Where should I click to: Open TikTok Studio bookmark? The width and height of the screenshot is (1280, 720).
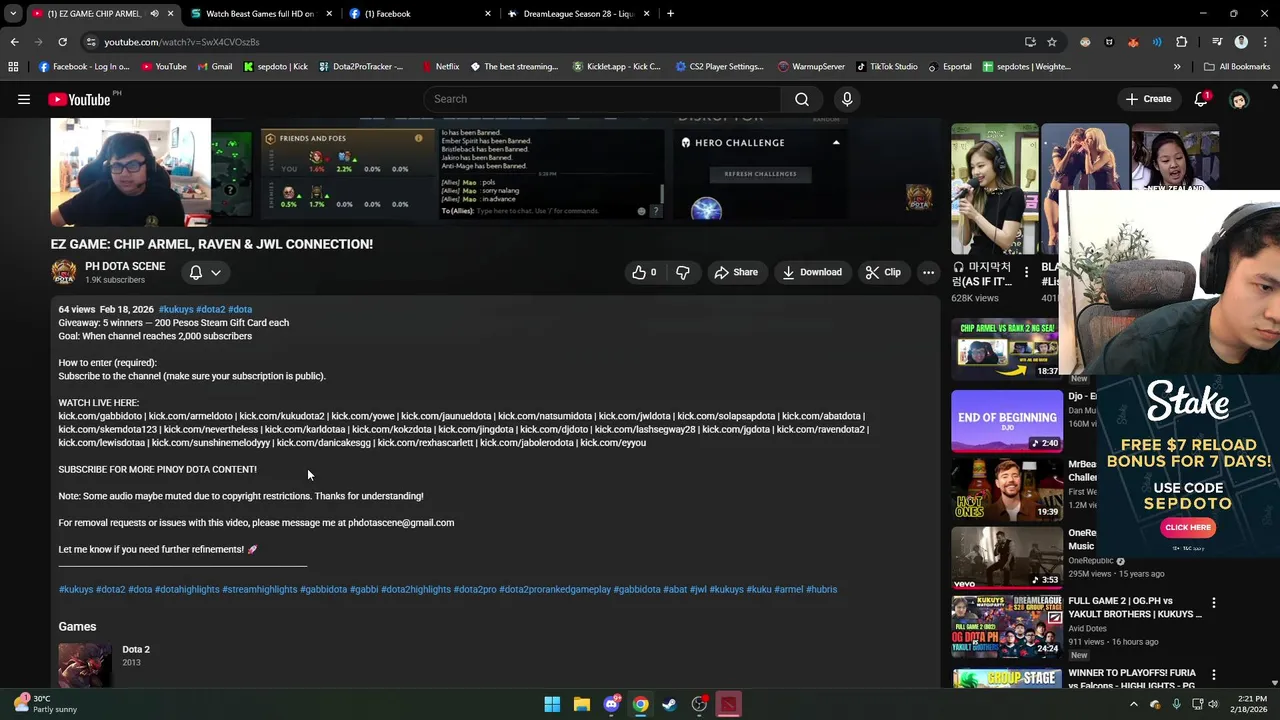point(886,67)
